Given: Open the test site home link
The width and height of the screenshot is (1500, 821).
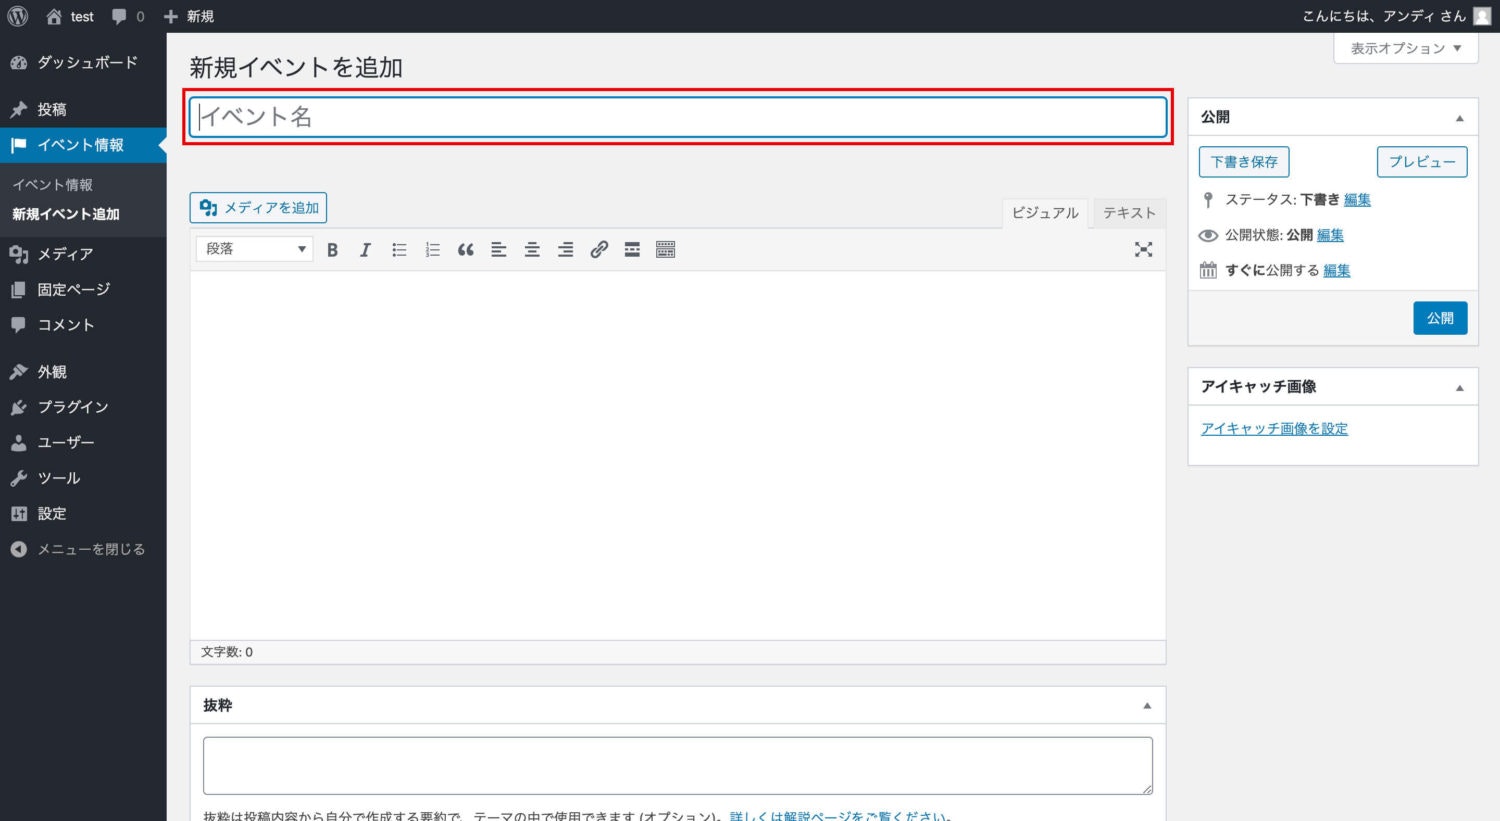Looking at the screenshot, I should (x=70, y=16).
